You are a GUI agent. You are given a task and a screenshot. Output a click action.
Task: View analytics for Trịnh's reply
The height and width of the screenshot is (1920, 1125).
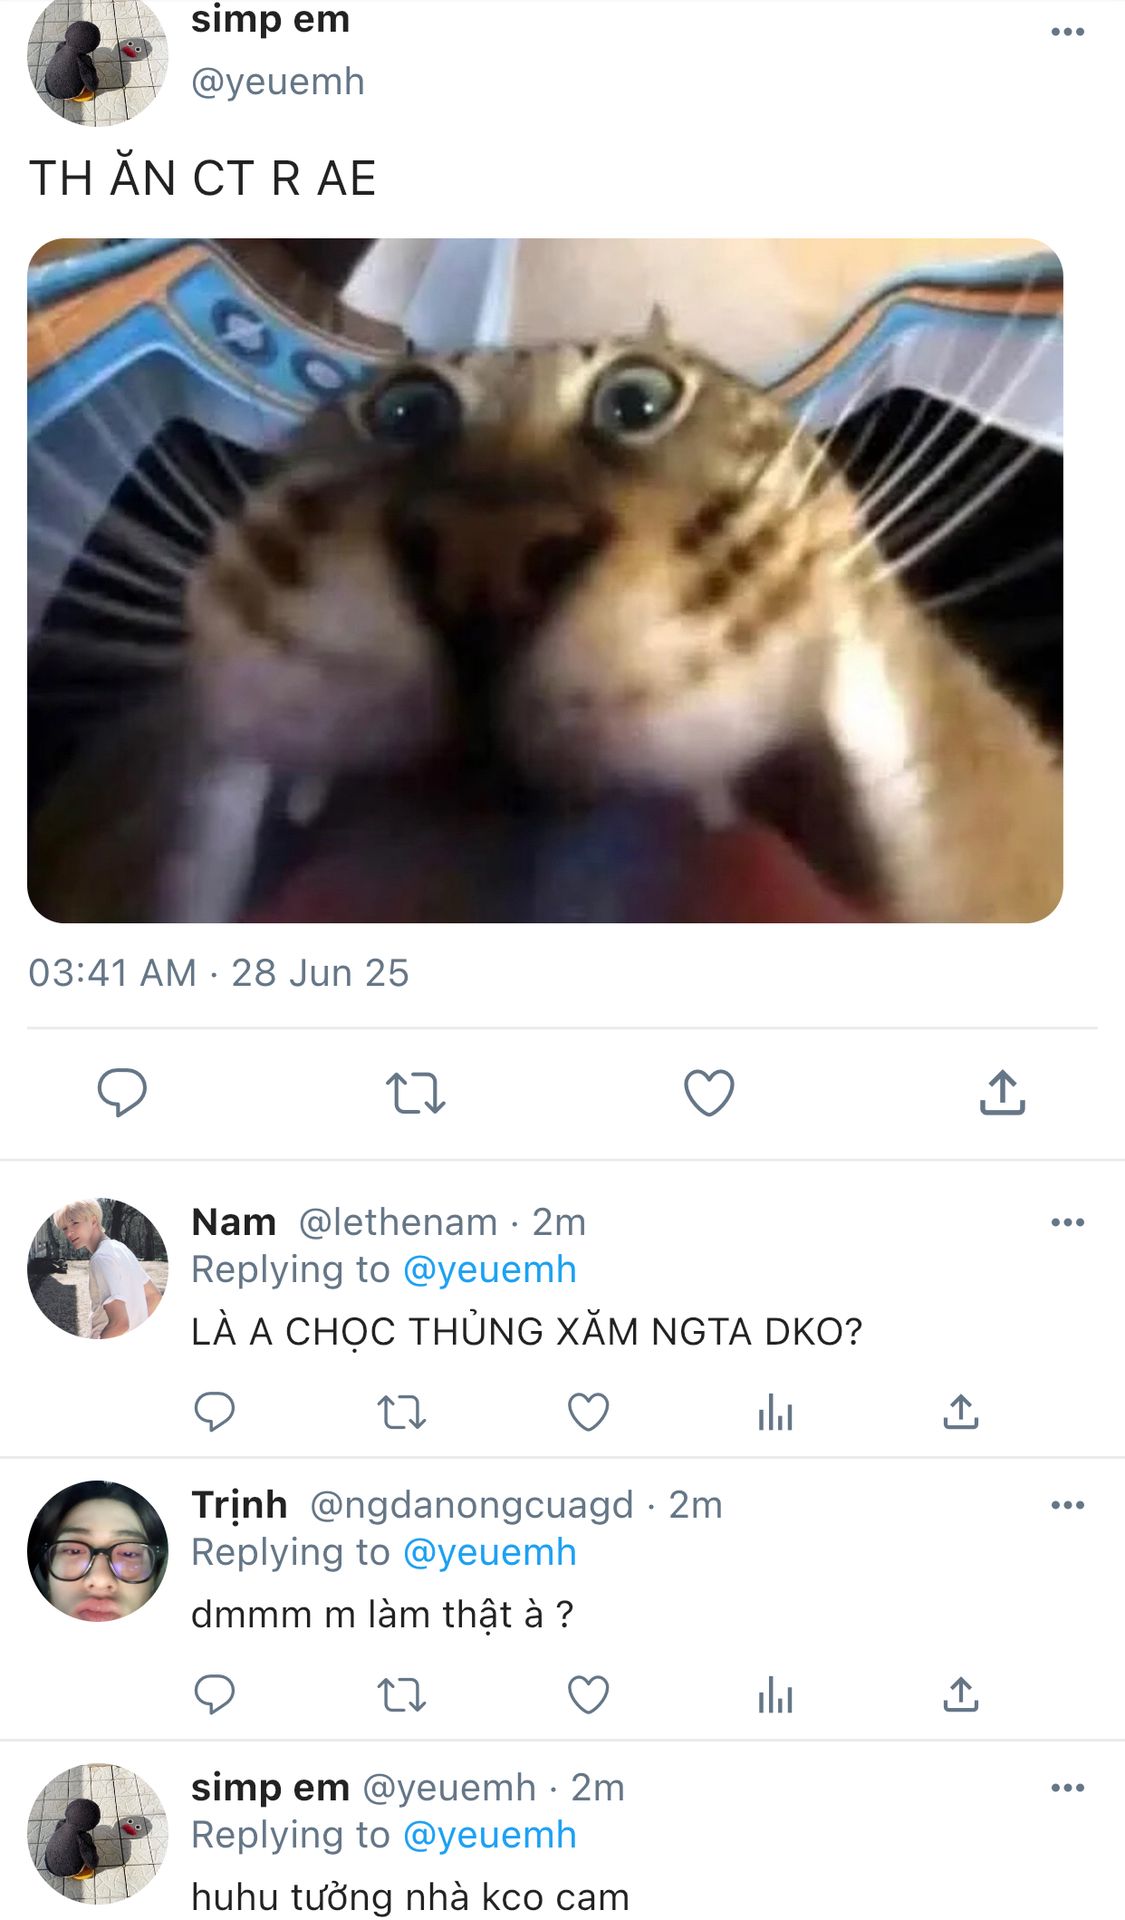[775, 1695]
